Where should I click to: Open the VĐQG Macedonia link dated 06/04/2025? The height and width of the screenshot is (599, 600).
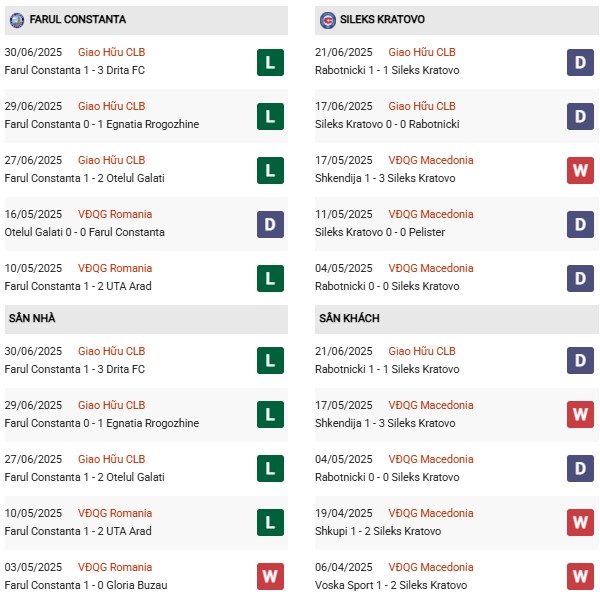tap(431, 567)
